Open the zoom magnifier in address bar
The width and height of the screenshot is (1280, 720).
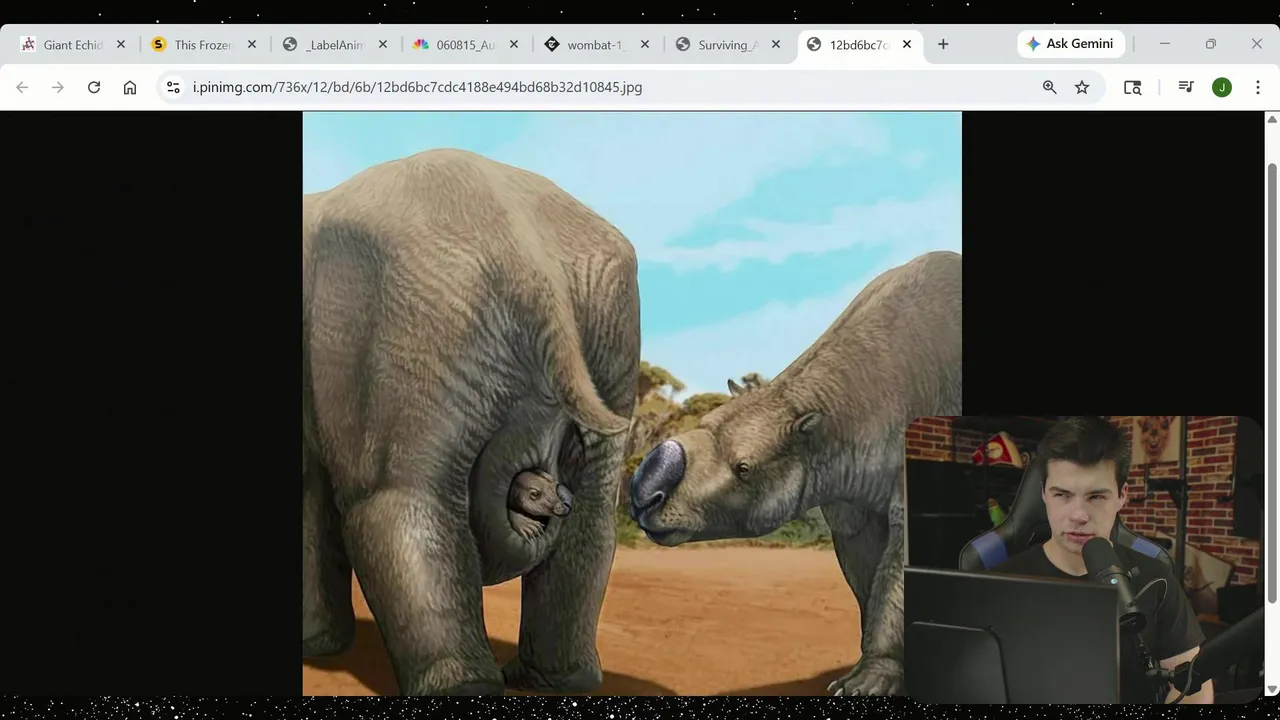(1050, 87)
